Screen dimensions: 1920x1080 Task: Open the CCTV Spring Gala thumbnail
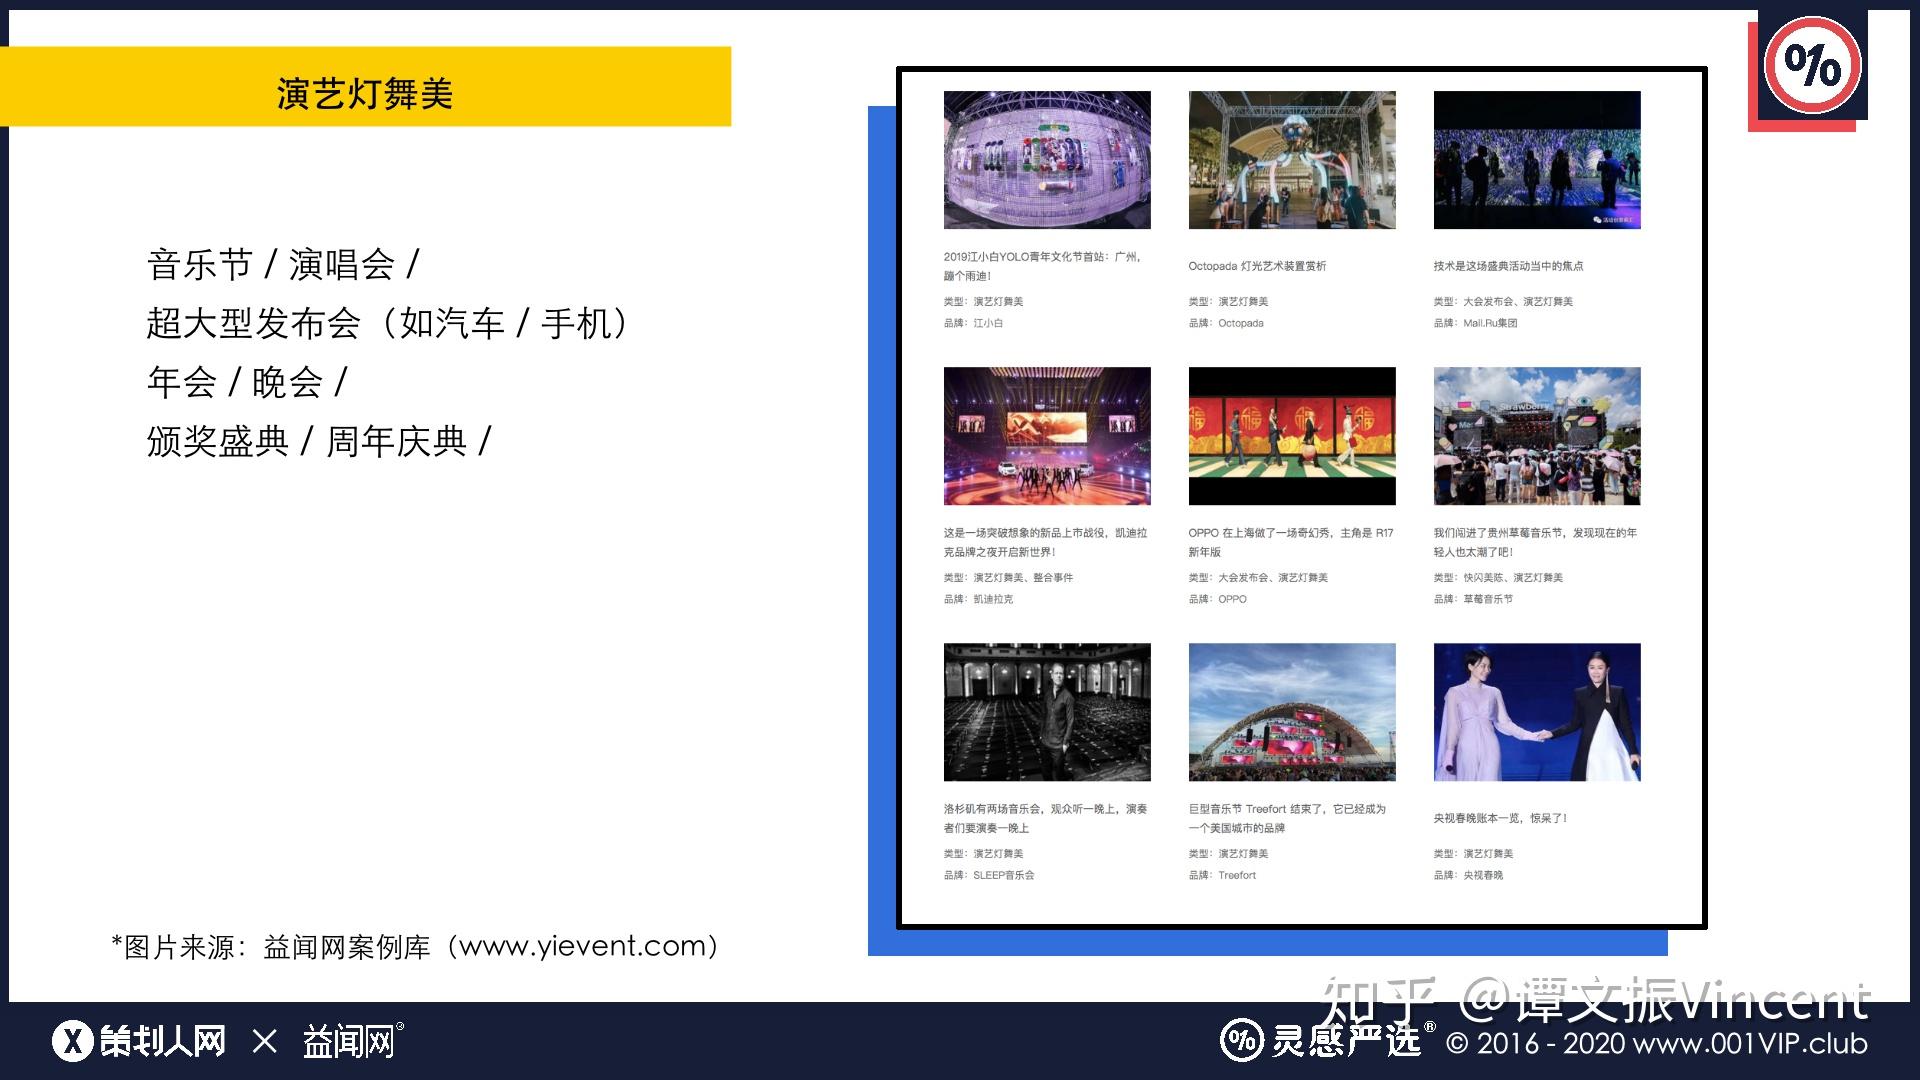(x=1537, y=712)
